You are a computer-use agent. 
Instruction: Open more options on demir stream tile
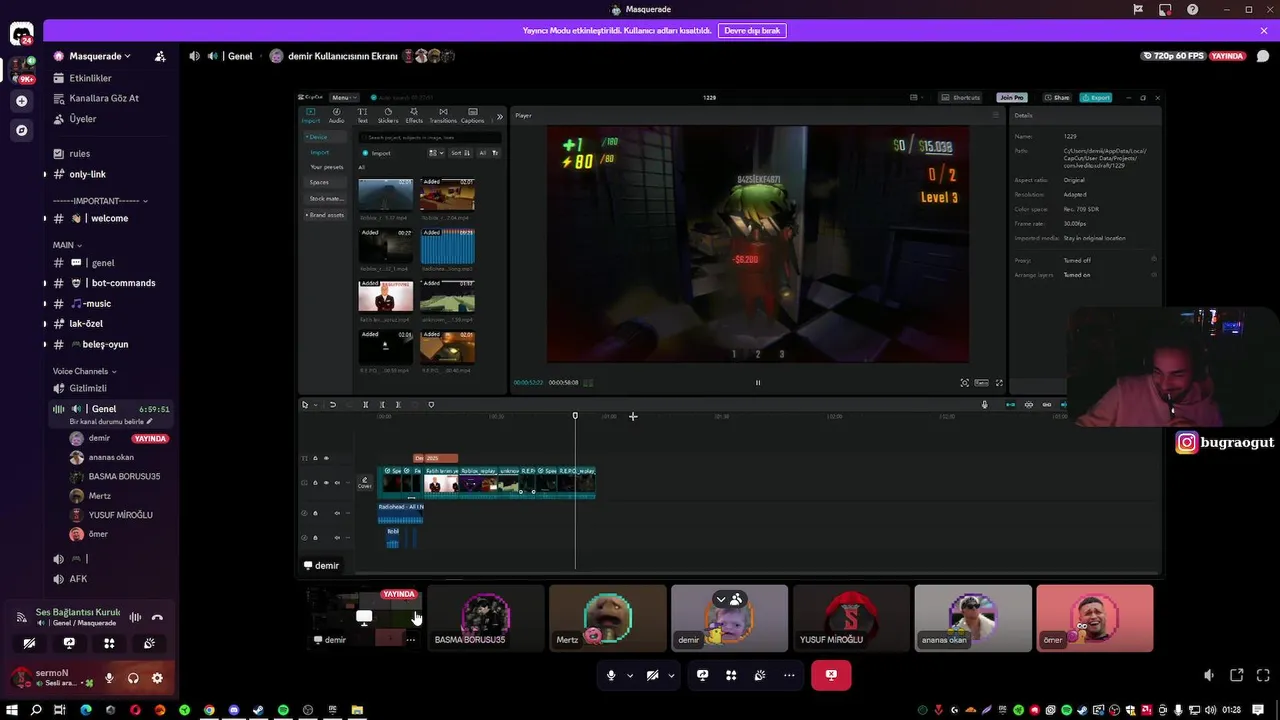click(x=410, y=640)
